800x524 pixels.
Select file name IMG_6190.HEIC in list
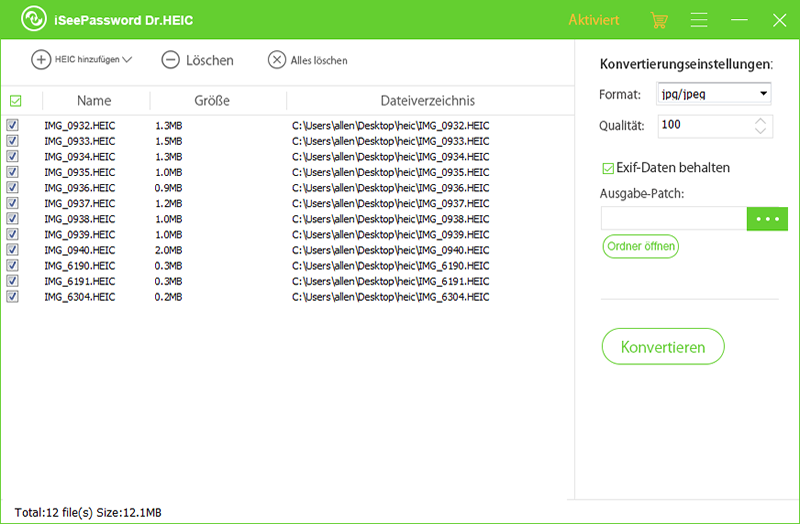[80, 265]
